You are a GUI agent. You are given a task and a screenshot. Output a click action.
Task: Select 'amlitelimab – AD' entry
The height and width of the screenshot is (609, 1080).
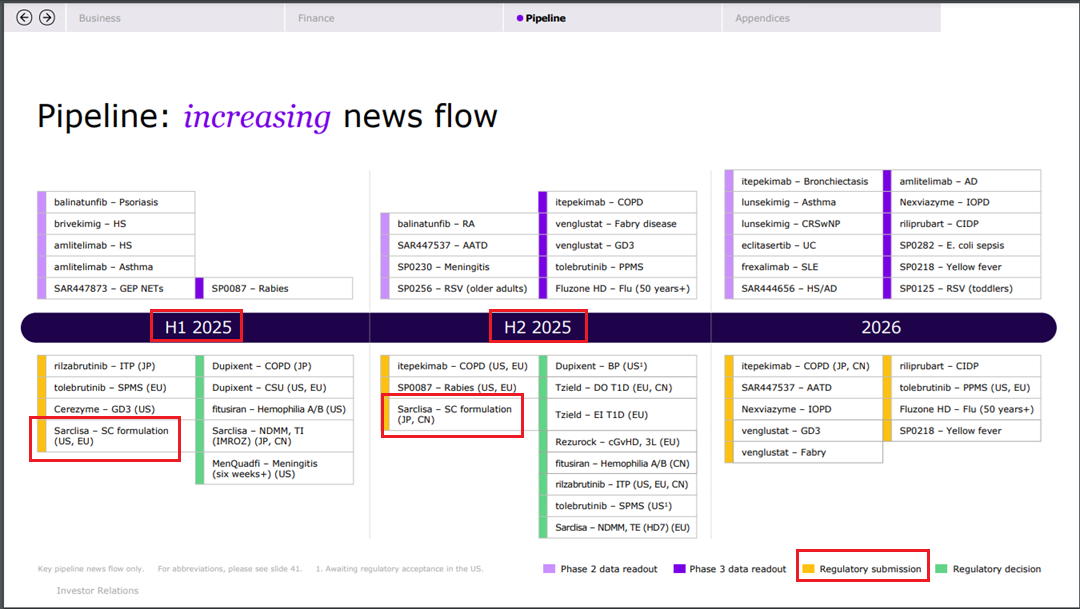[x=962, y=181]
